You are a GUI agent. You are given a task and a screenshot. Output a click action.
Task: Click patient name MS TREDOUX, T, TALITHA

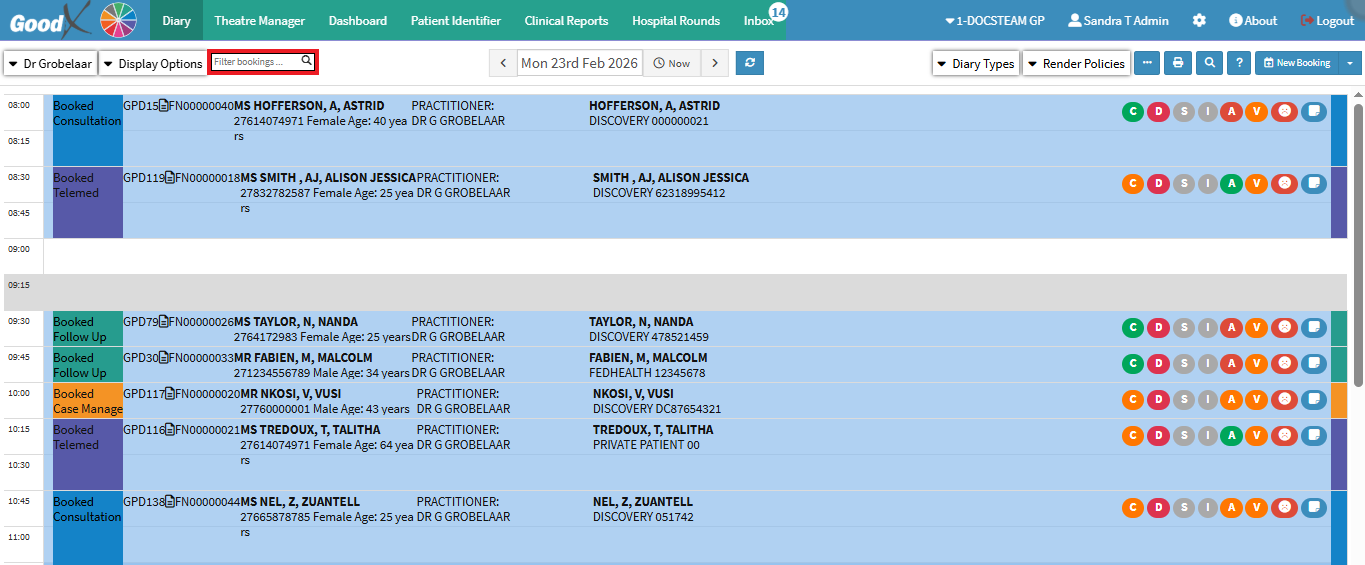click(310, 430)
